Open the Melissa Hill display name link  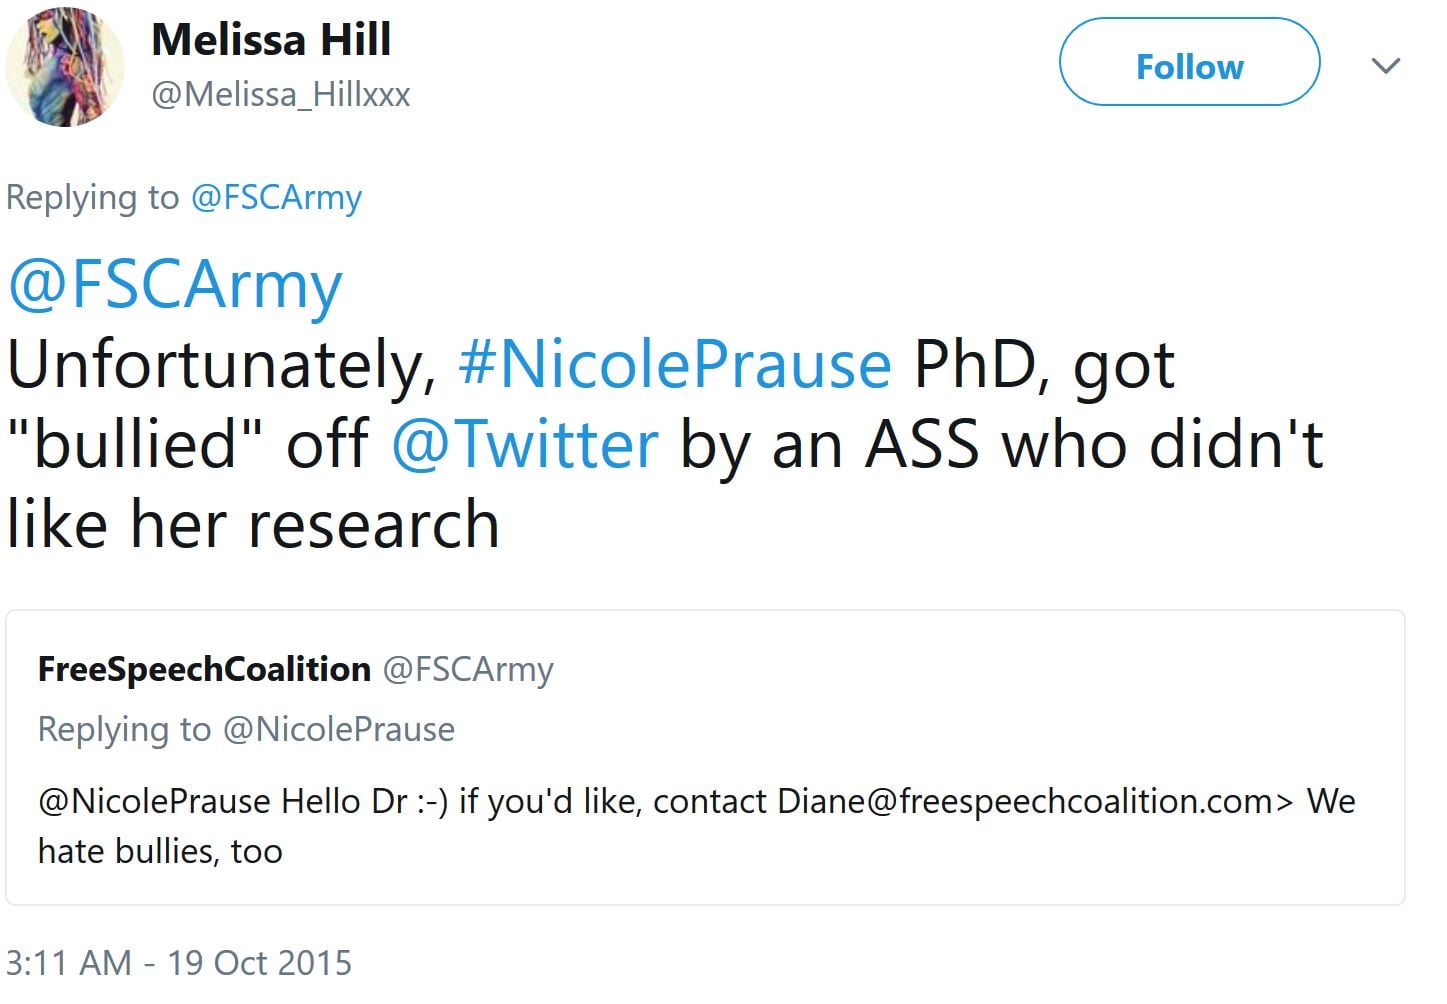point(271,40)
